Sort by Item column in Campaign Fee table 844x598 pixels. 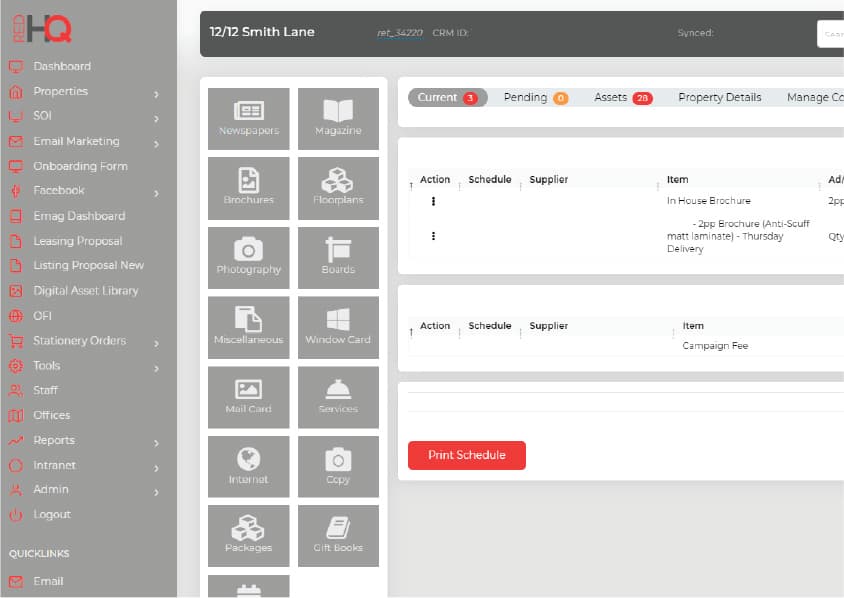tap(693, 326)
